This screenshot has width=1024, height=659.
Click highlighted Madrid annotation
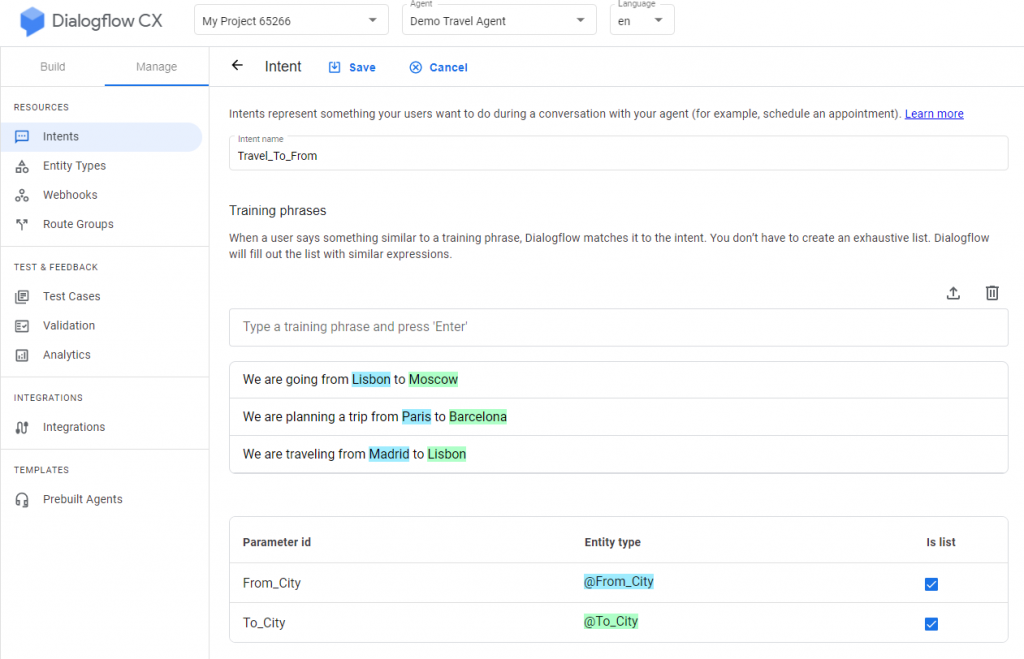coord(389,454)
